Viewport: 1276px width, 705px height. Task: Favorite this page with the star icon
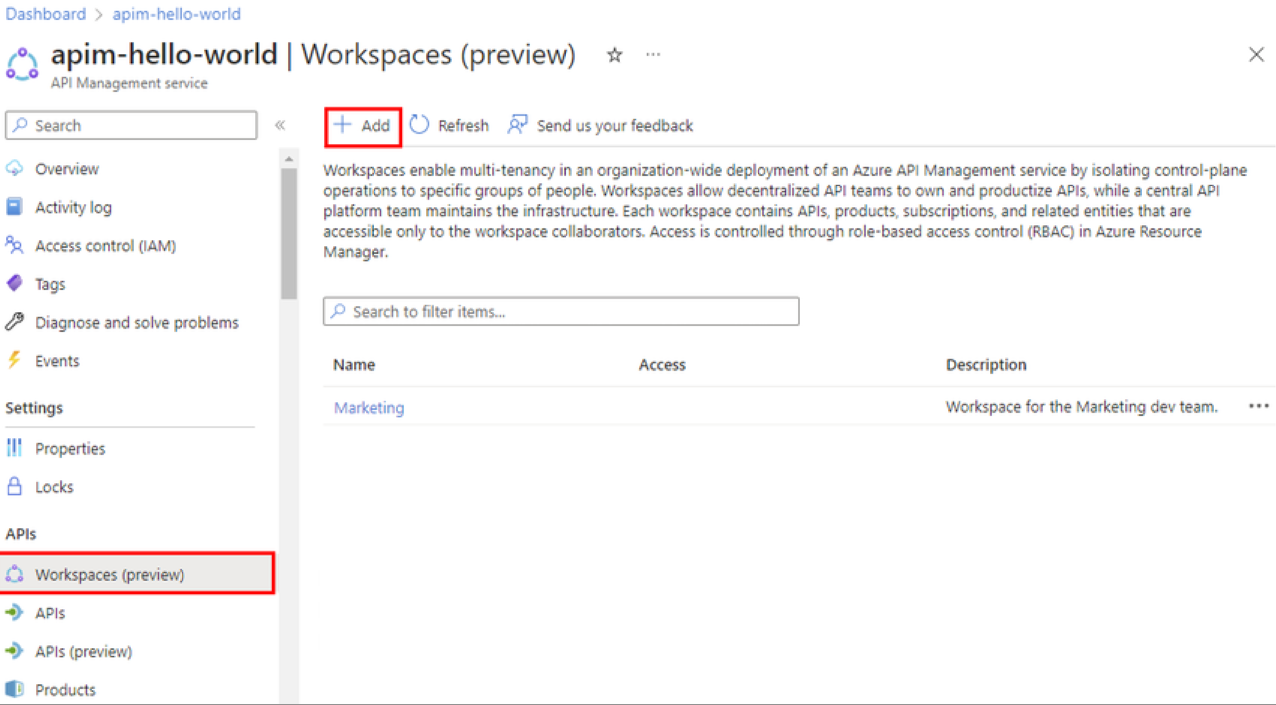click(x=615, y=55)
